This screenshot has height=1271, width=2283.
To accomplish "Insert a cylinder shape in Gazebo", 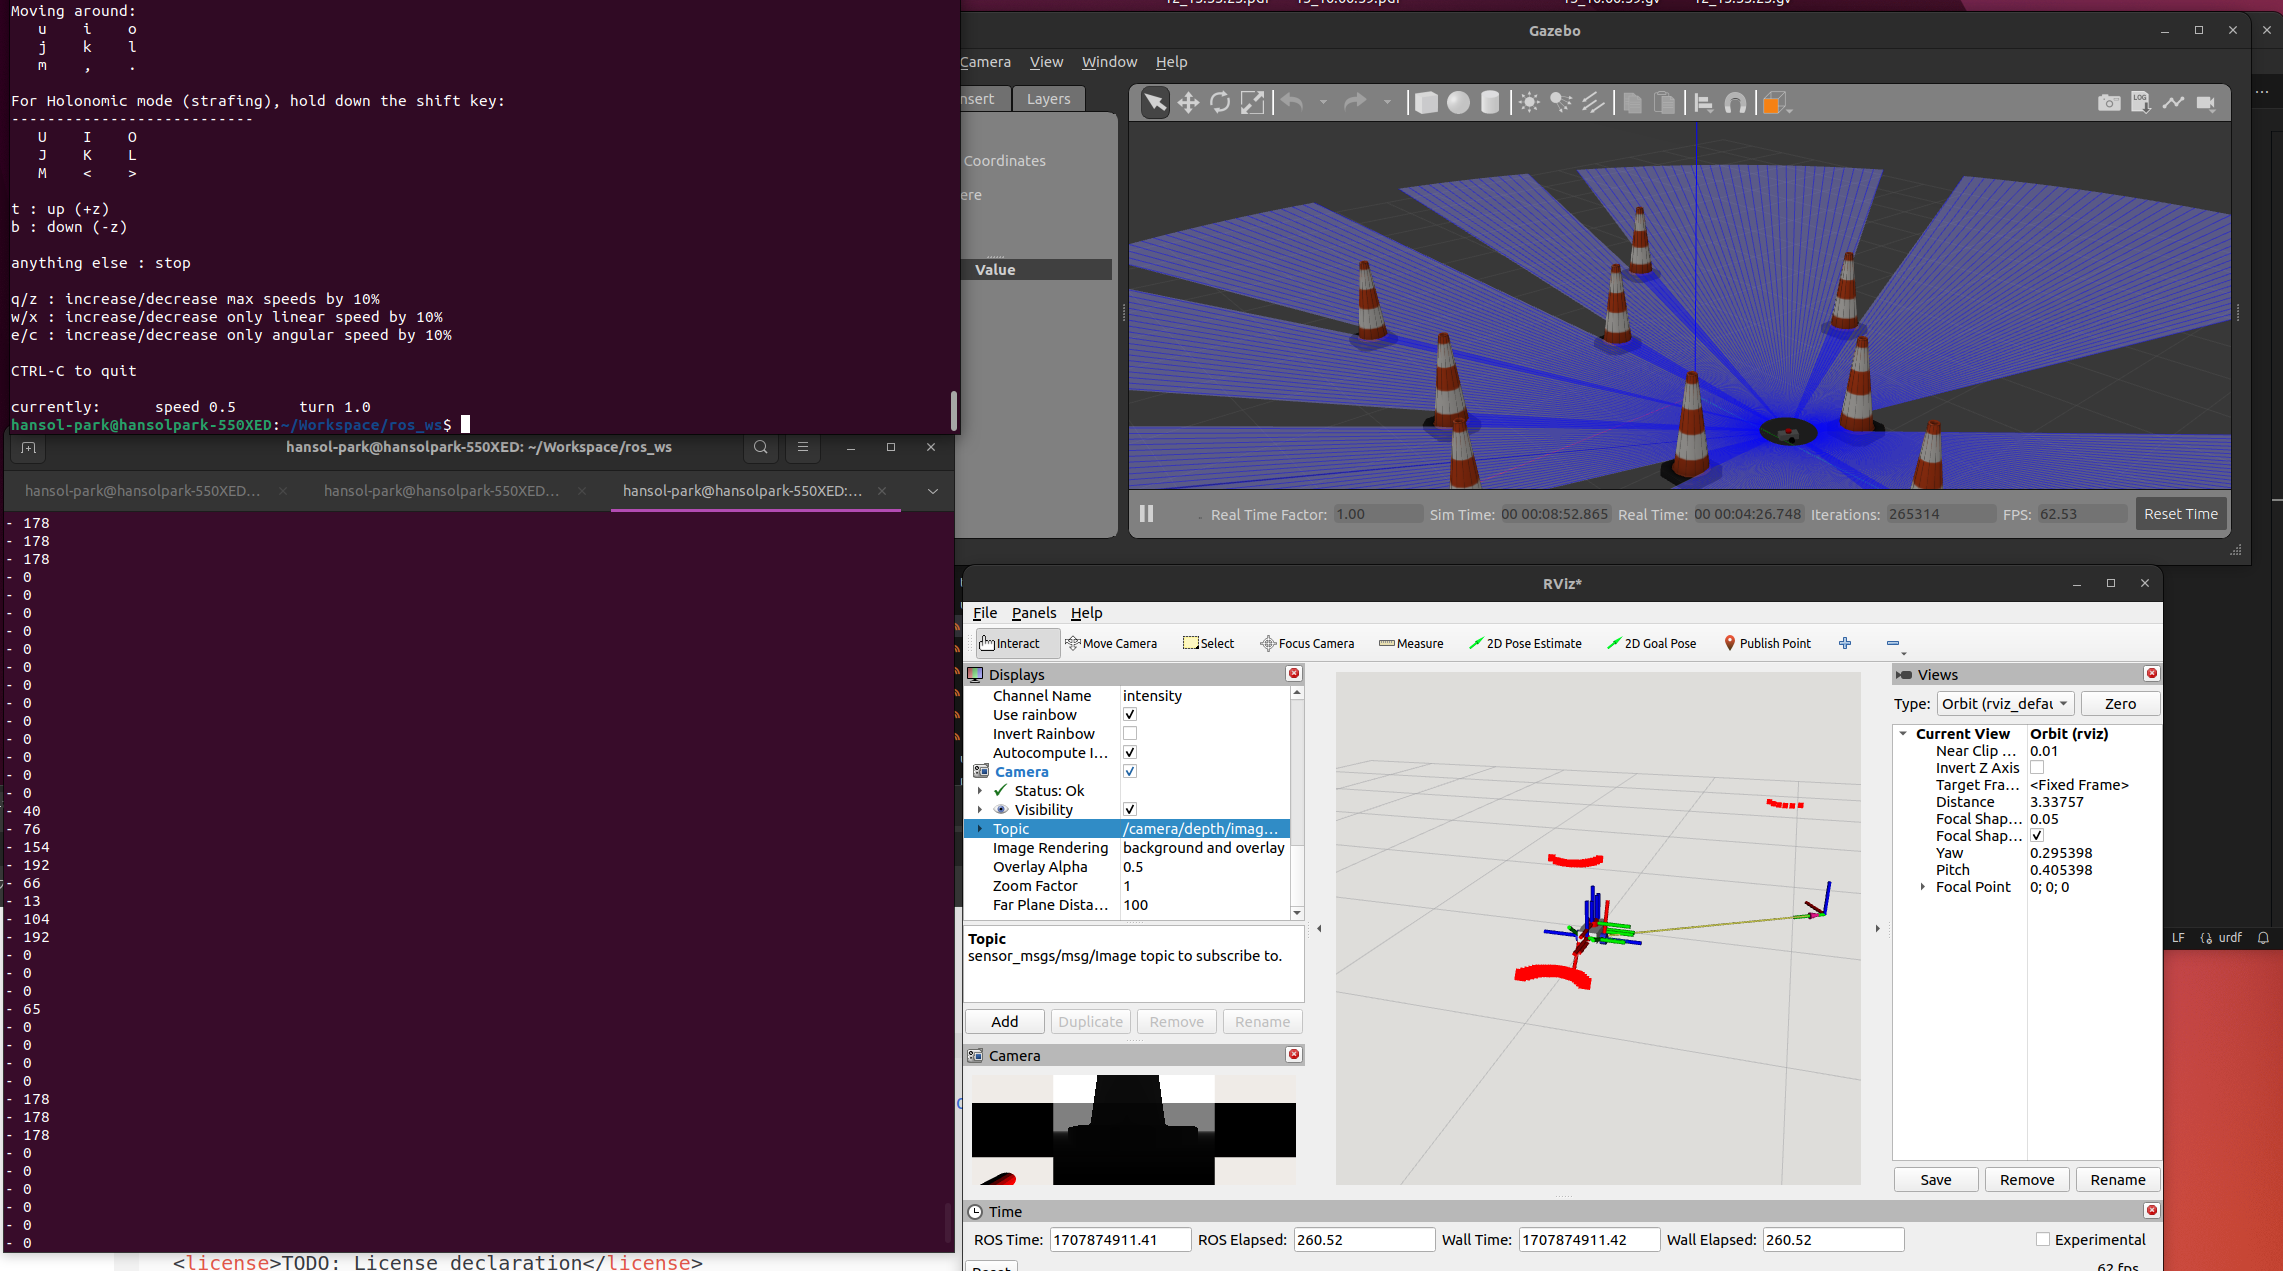I will 1490,103.
